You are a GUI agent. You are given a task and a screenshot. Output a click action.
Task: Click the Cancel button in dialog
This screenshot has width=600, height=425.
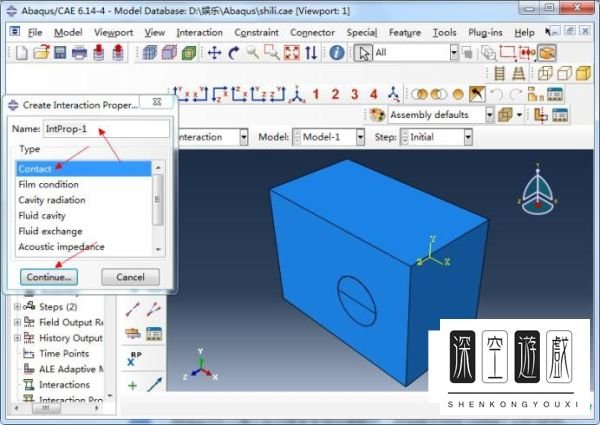(130, 277)
